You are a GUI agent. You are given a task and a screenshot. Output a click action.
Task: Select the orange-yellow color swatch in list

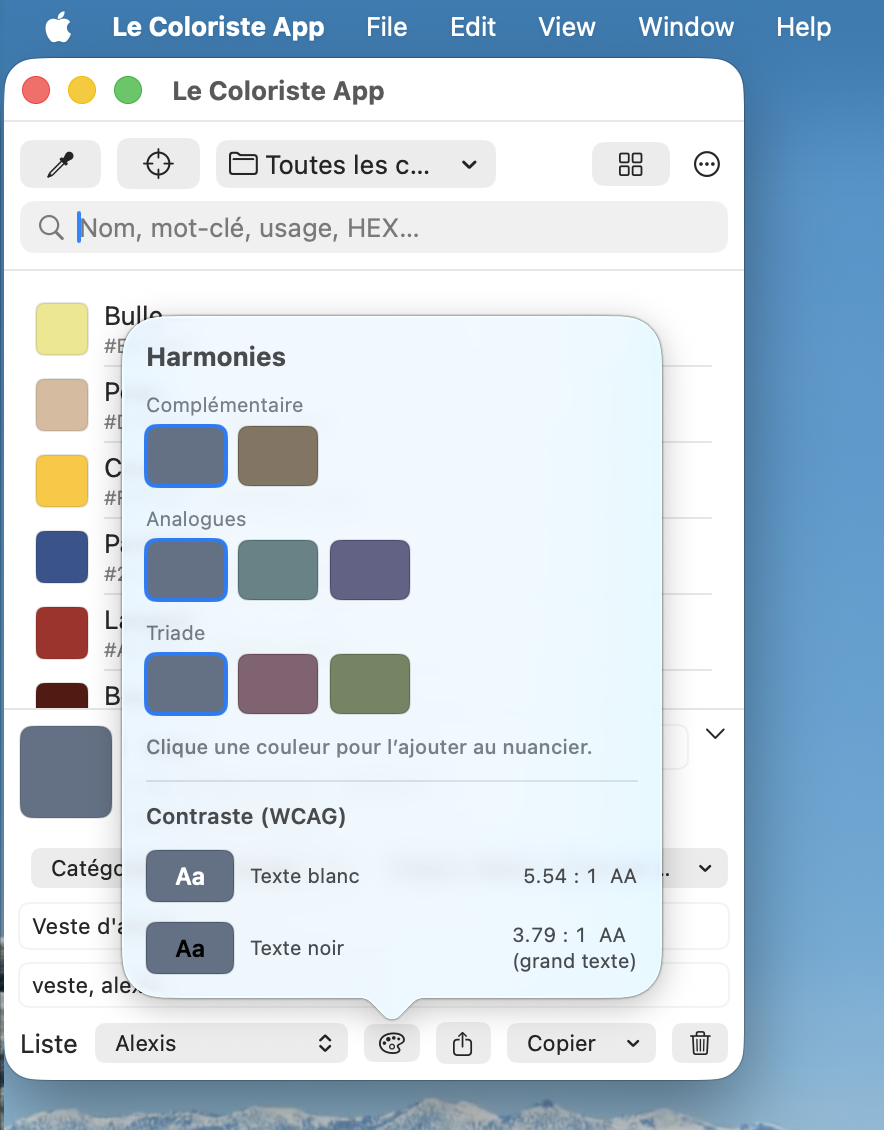62,481
